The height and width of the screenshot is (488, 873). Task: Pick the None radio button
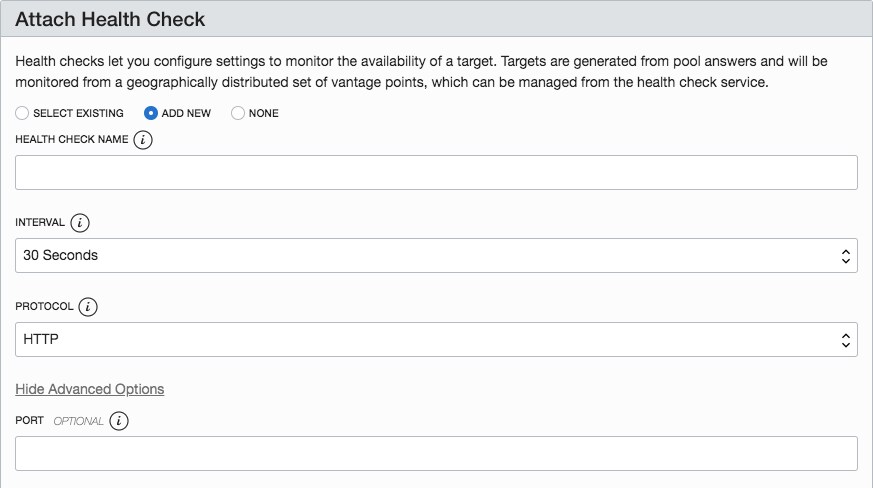click(238, 113)
